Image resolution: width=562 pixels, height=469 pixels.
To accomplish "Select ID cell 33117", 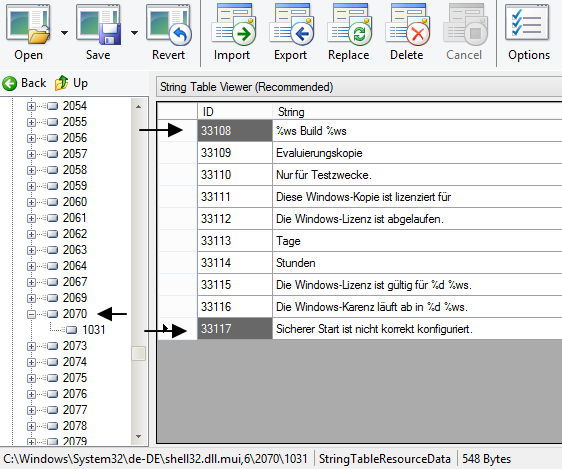I will tap(235, 329).
